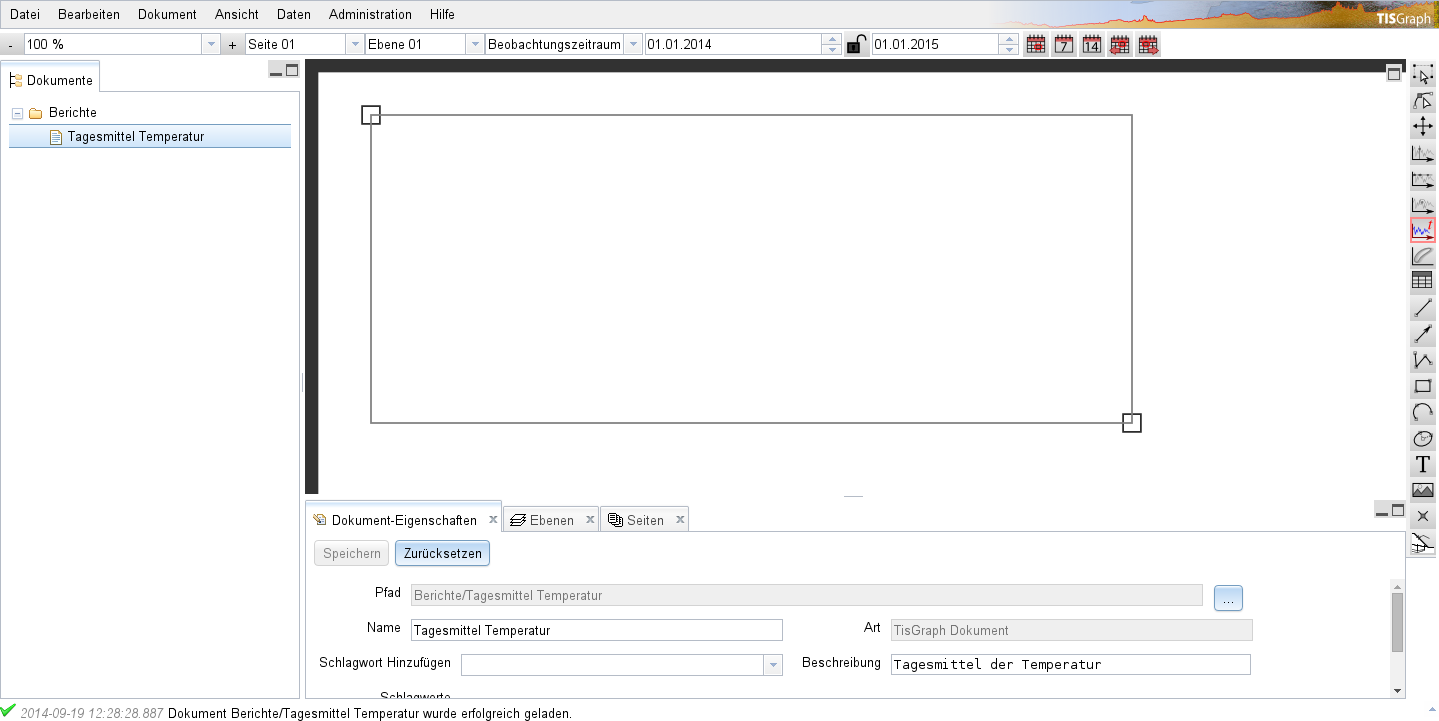This screenshot has width=1439, height=721.
Task: Choose the Text tool
Action: (1422, 463)
